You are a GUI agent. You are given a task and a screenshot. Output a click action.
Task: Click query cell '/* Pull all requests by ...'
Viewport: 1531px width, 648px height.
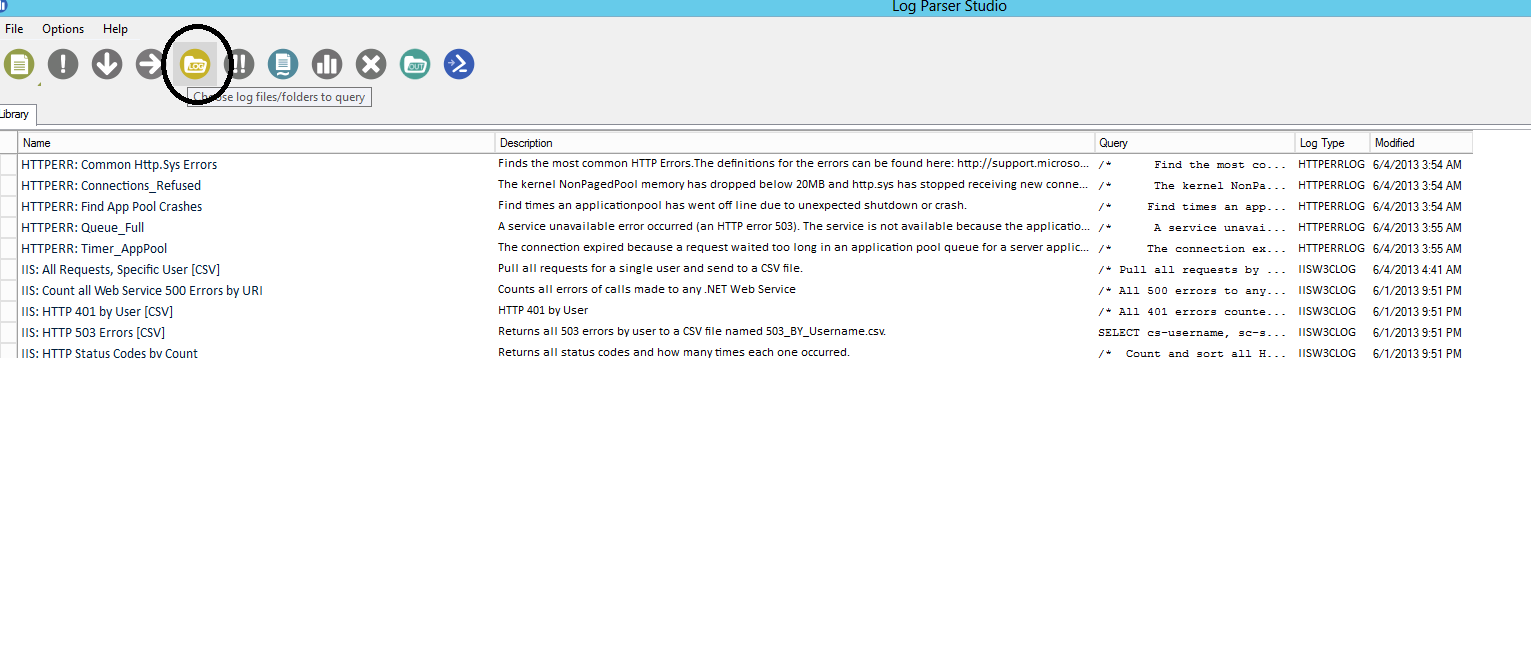point(1192,270)
